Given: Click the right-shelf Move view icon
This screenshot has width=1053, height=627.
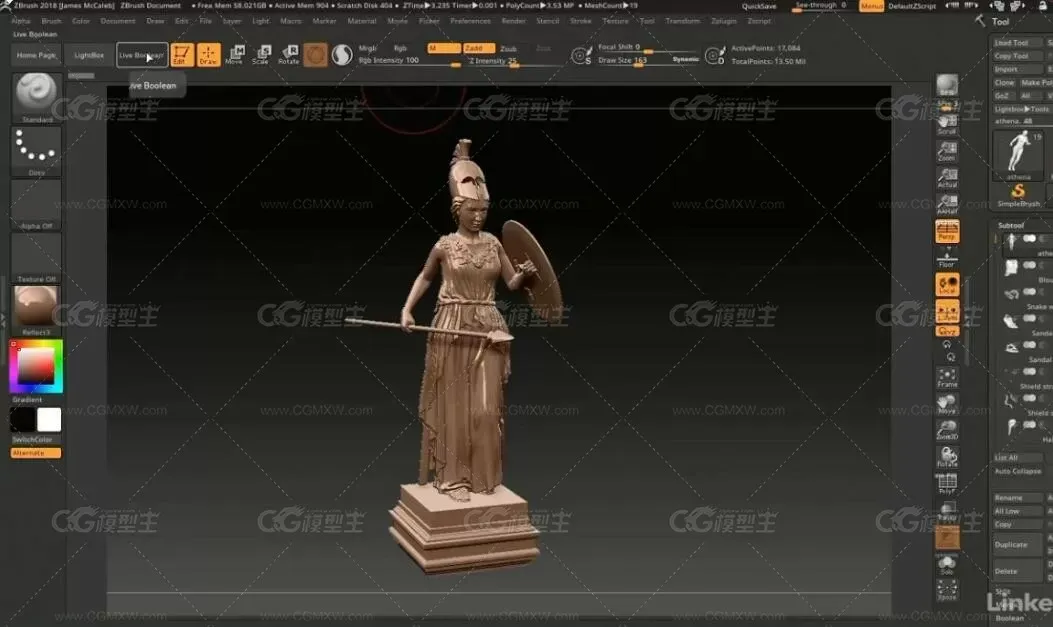Looking at the screenshot, I should pyautogui.click(x=947, y=403).
